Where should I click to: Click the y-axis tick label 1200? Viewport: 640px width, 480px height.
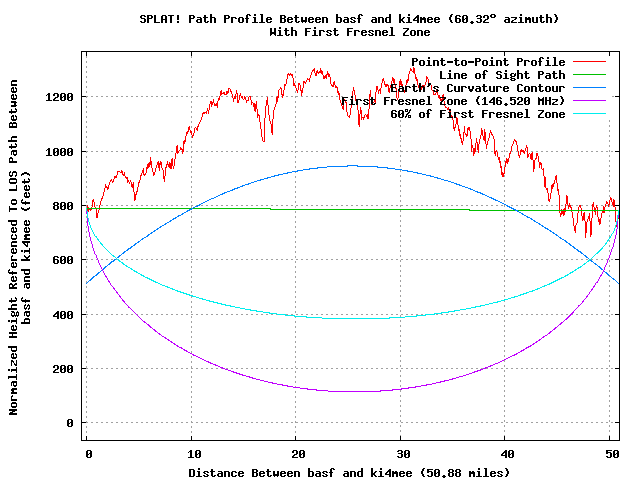point(60,97)
